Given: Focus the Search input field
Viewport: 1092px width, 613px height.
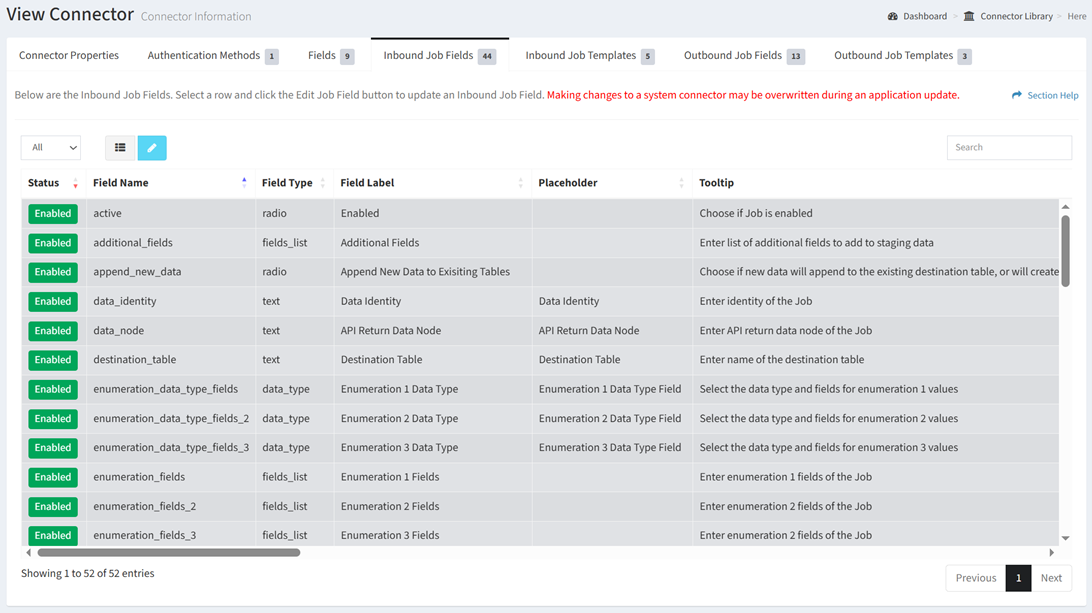Looking at the screenshot, I should 1009,148.
